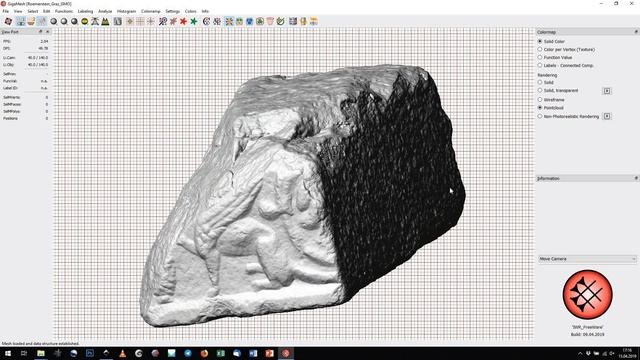640x360 pixels.
Task: Click the tripod light toolbar icon
Action: coord(95,21)
